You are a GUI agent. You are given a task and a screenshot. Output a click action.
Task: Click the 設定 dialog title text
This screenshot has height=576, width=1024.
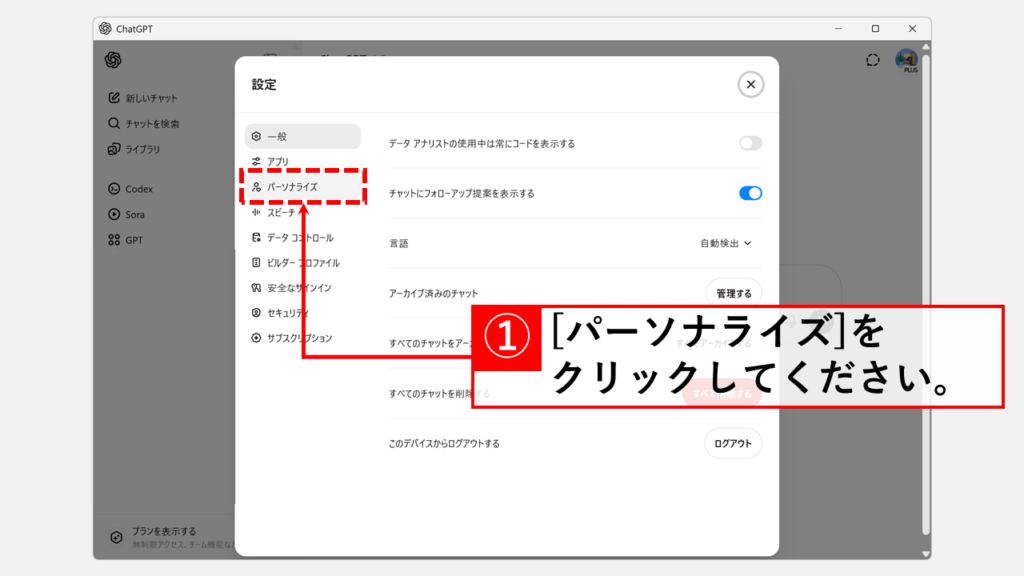[x=264, y=84]
